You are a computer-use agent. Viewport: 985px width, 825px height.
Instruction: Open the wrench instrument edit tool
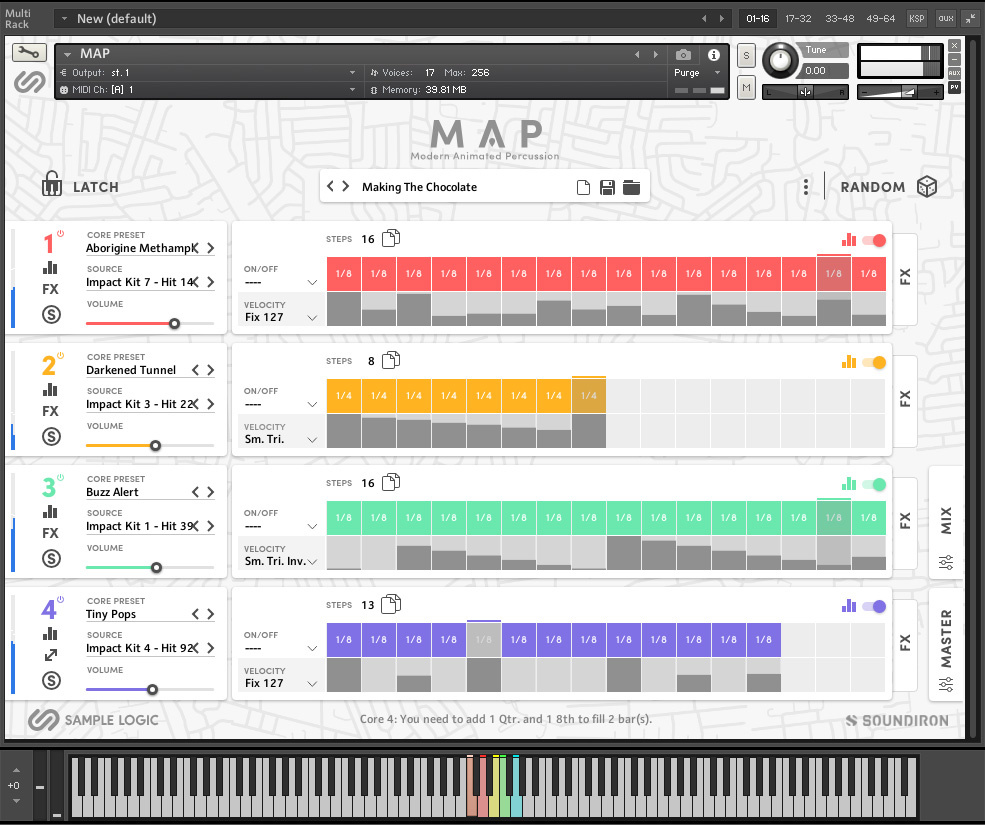pyautogui.click(x=29, y=53)
